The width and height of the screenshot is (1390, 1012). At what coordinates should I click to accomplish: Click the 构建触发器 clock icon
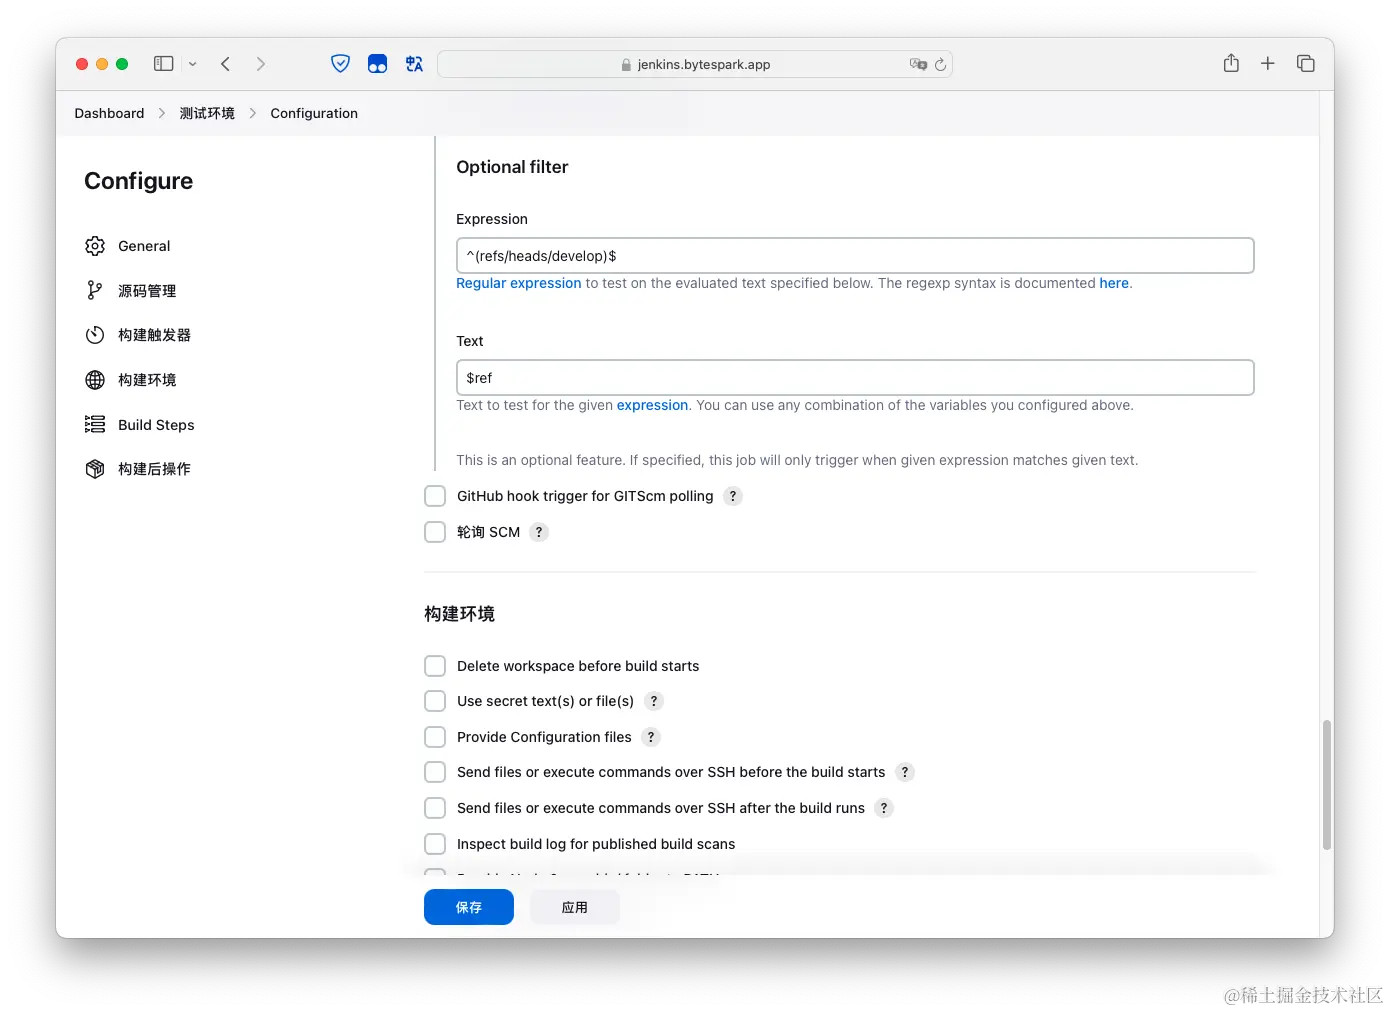click(95, 335)
